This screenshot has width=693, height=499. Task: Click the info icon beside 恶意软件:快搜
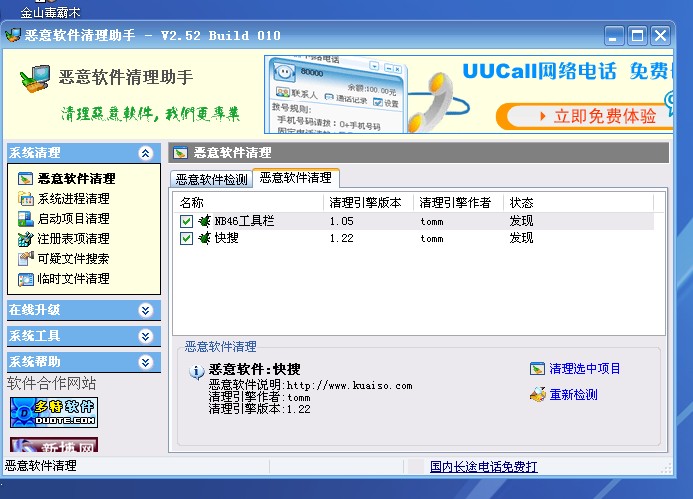click(196, 372)
